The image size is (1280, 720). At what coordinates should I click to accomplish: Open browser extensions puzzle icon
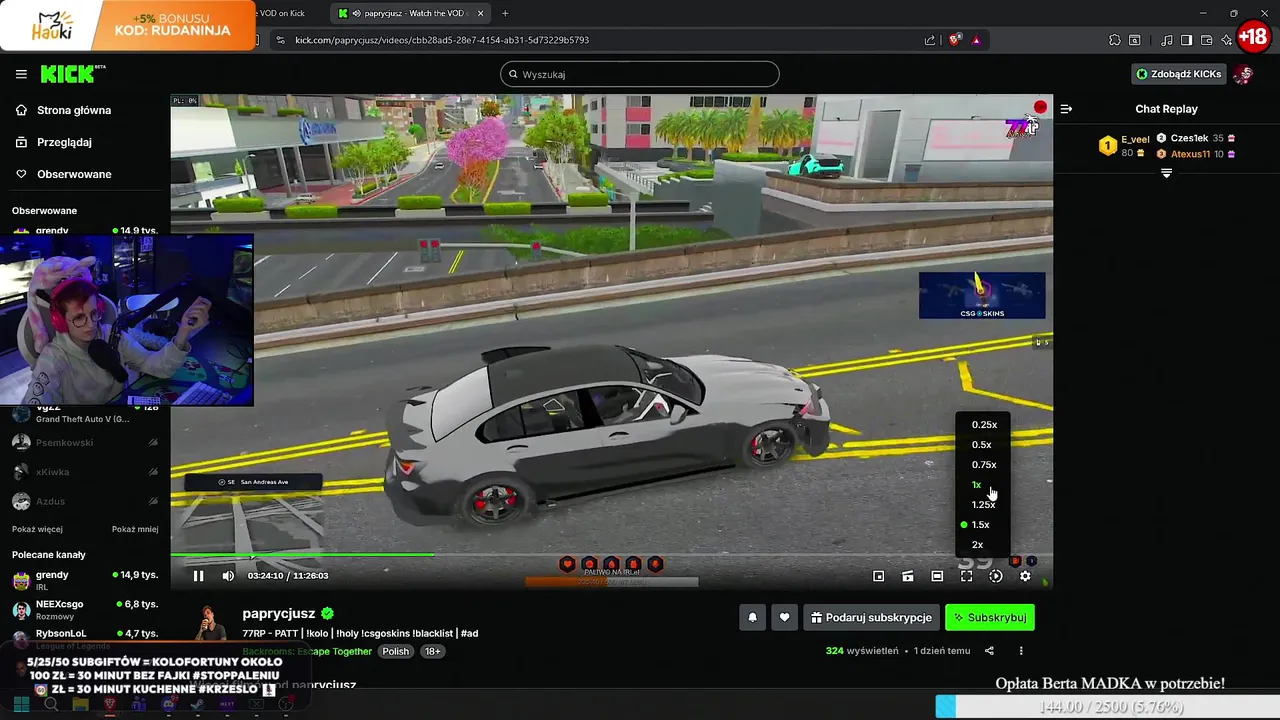click(x=1115, y=40)
